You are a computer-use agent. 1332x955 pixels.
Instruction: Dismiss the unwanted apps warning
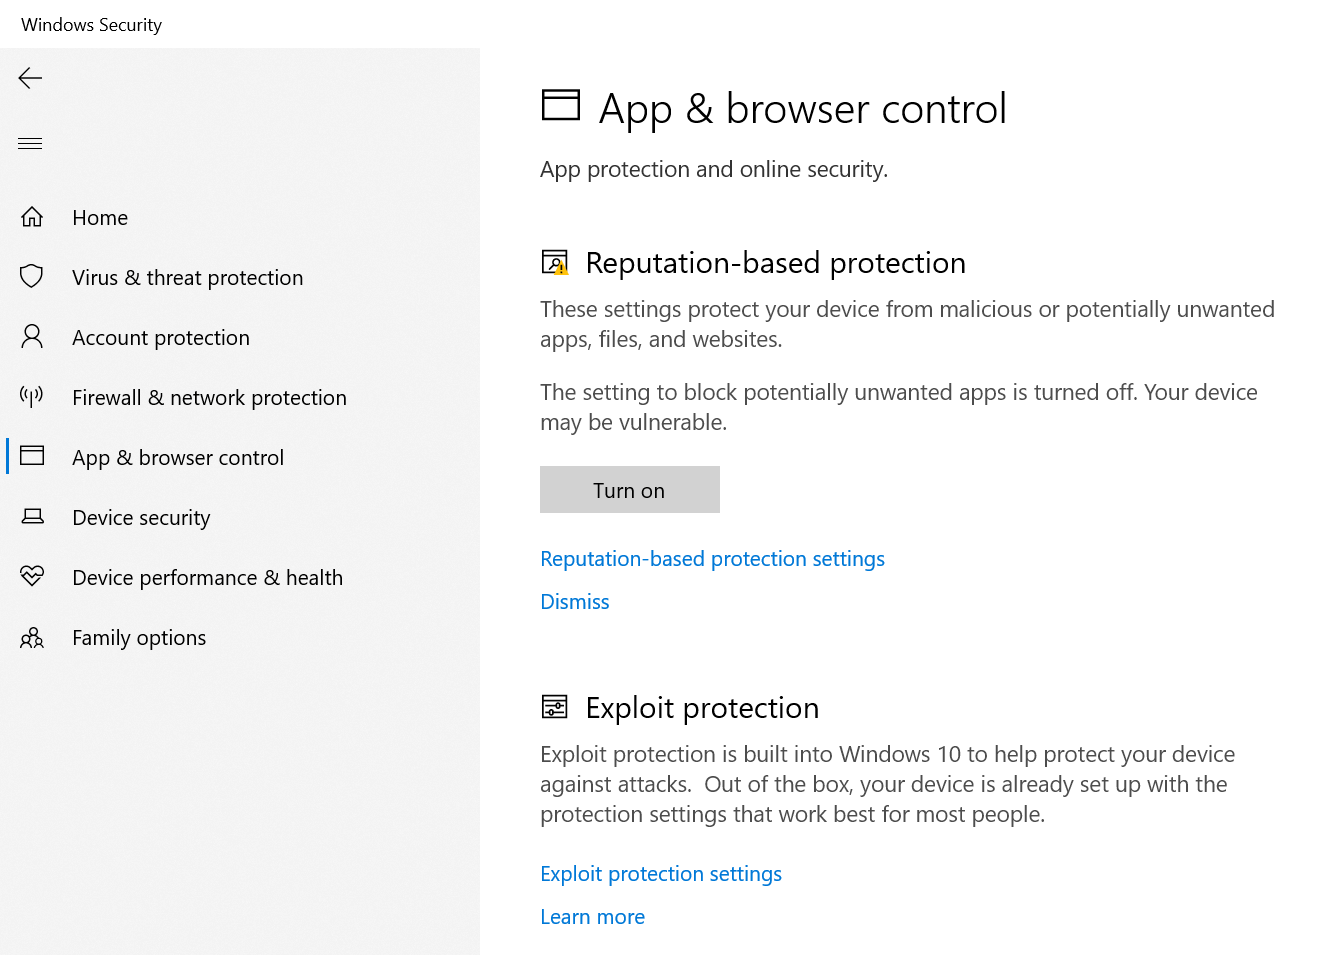[574, 601]
